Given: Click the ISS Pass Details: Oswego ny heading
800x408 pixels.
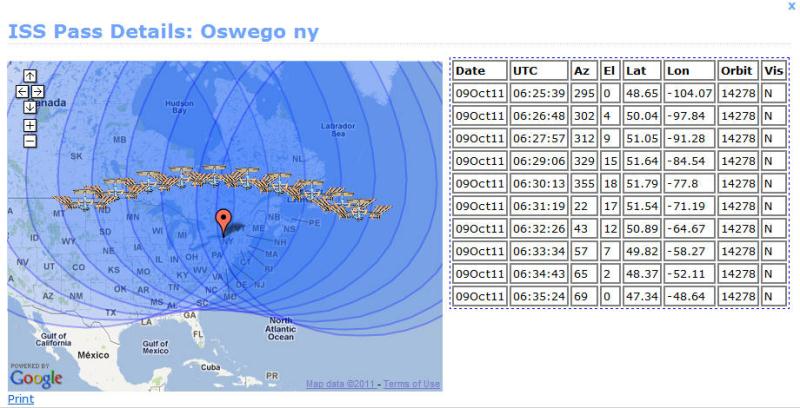Looking at the screenshot, I should [x=163, y=32].
